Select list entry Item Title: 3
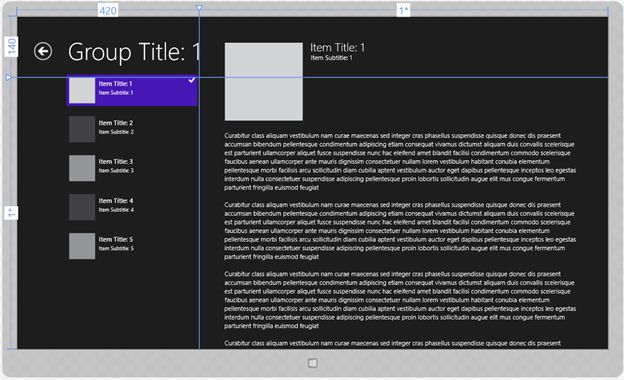Image resolution: width=624 pixels, height=380 pixels. (132, 168)
